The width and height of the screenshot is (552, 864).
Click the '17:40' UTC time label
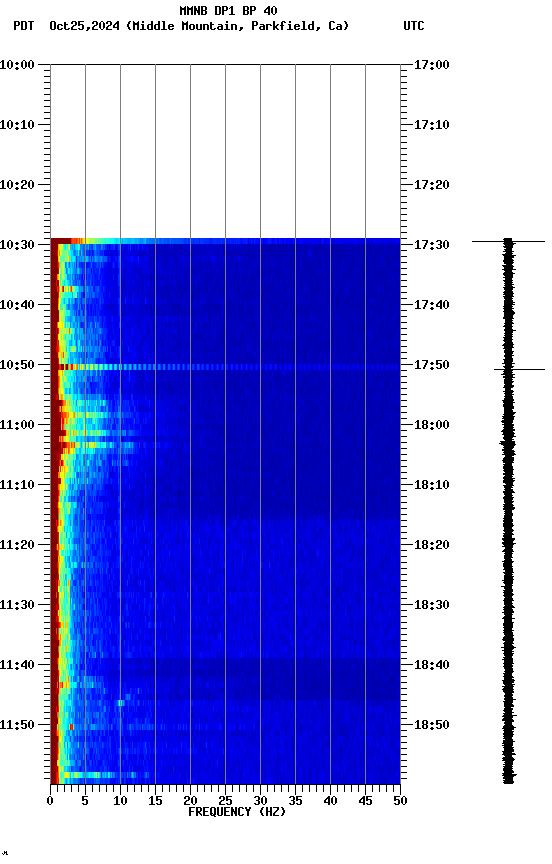432,305
